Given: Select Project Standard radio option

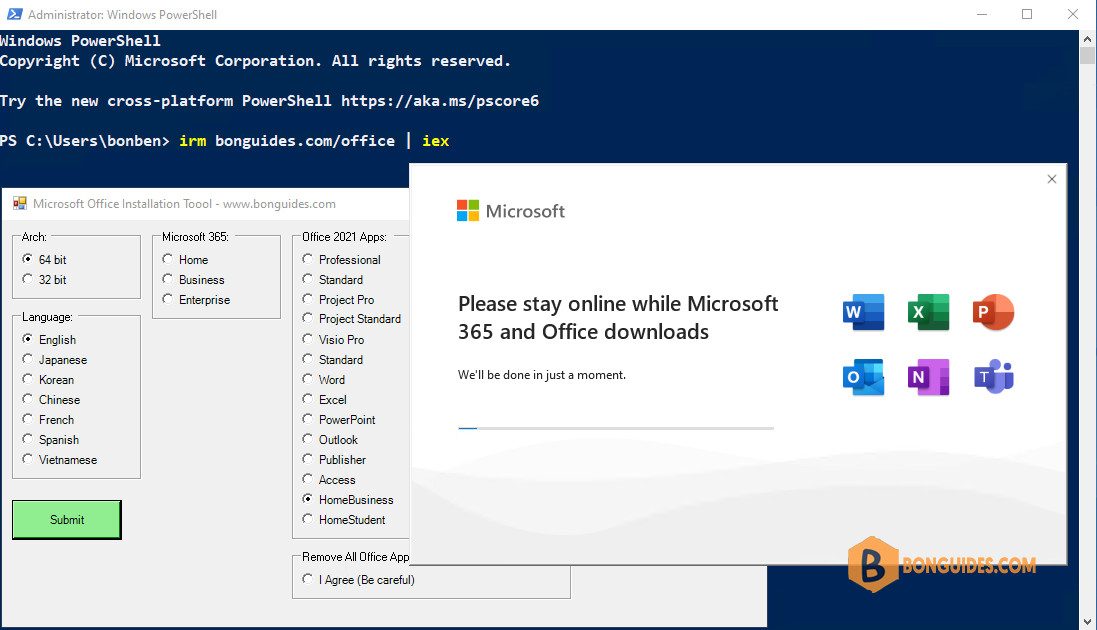Looking at the screenshot, I should click(351, 318).
